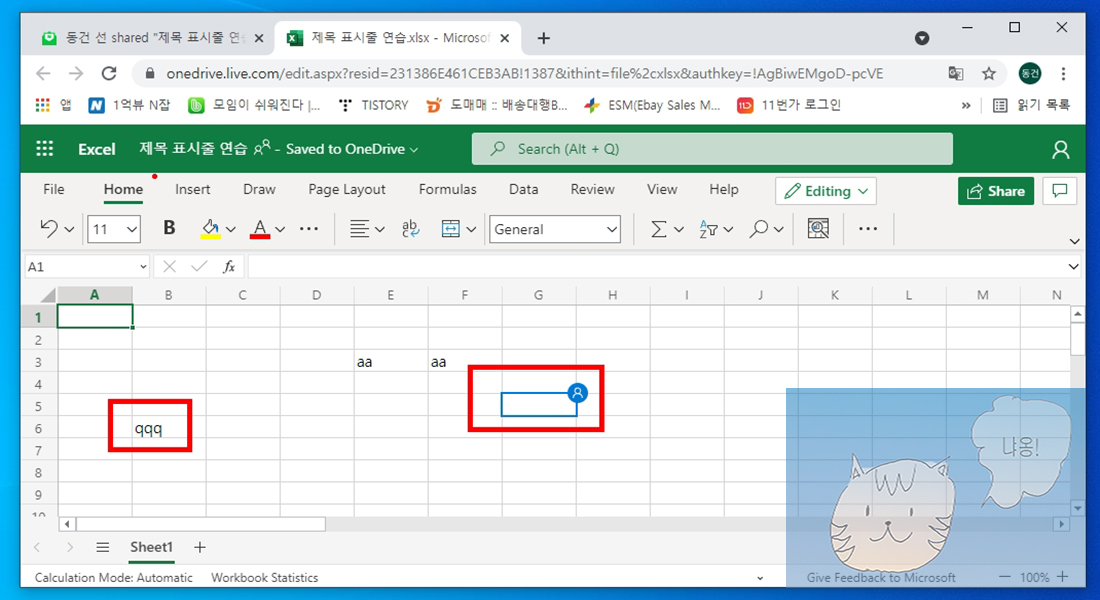Click the account profile icon in Excel header
Viewport: 1100px width, 600px height.
[1060, 149]
